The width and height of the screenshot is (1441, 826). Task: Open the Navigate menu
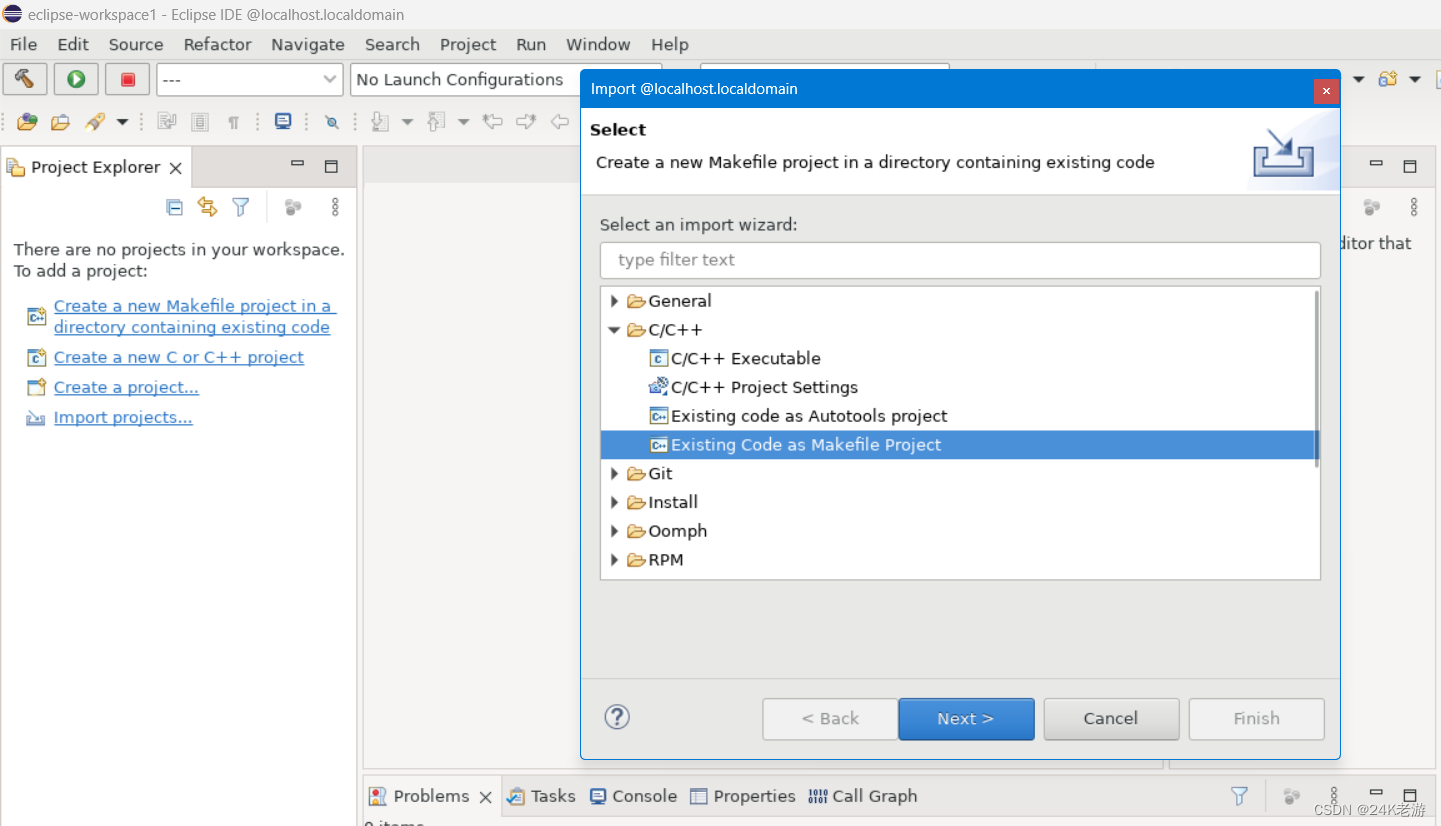click(x=308, y=44)
